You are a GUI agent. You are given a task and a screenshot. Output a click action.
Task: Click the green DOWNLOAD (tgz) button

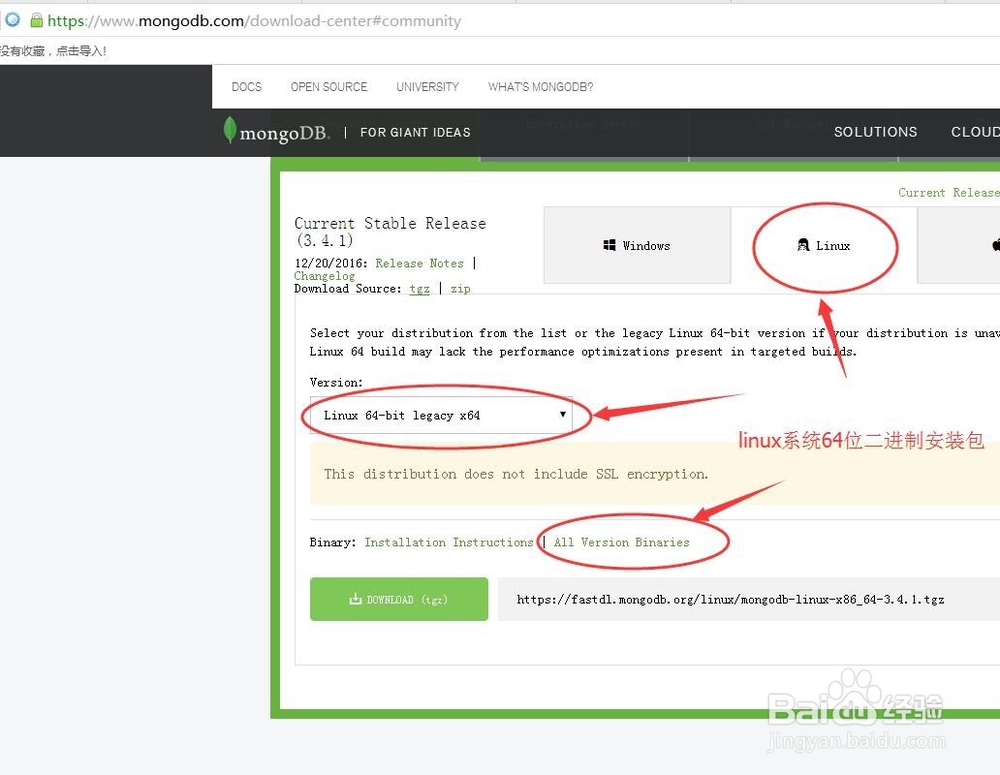[x=399, y=599]
